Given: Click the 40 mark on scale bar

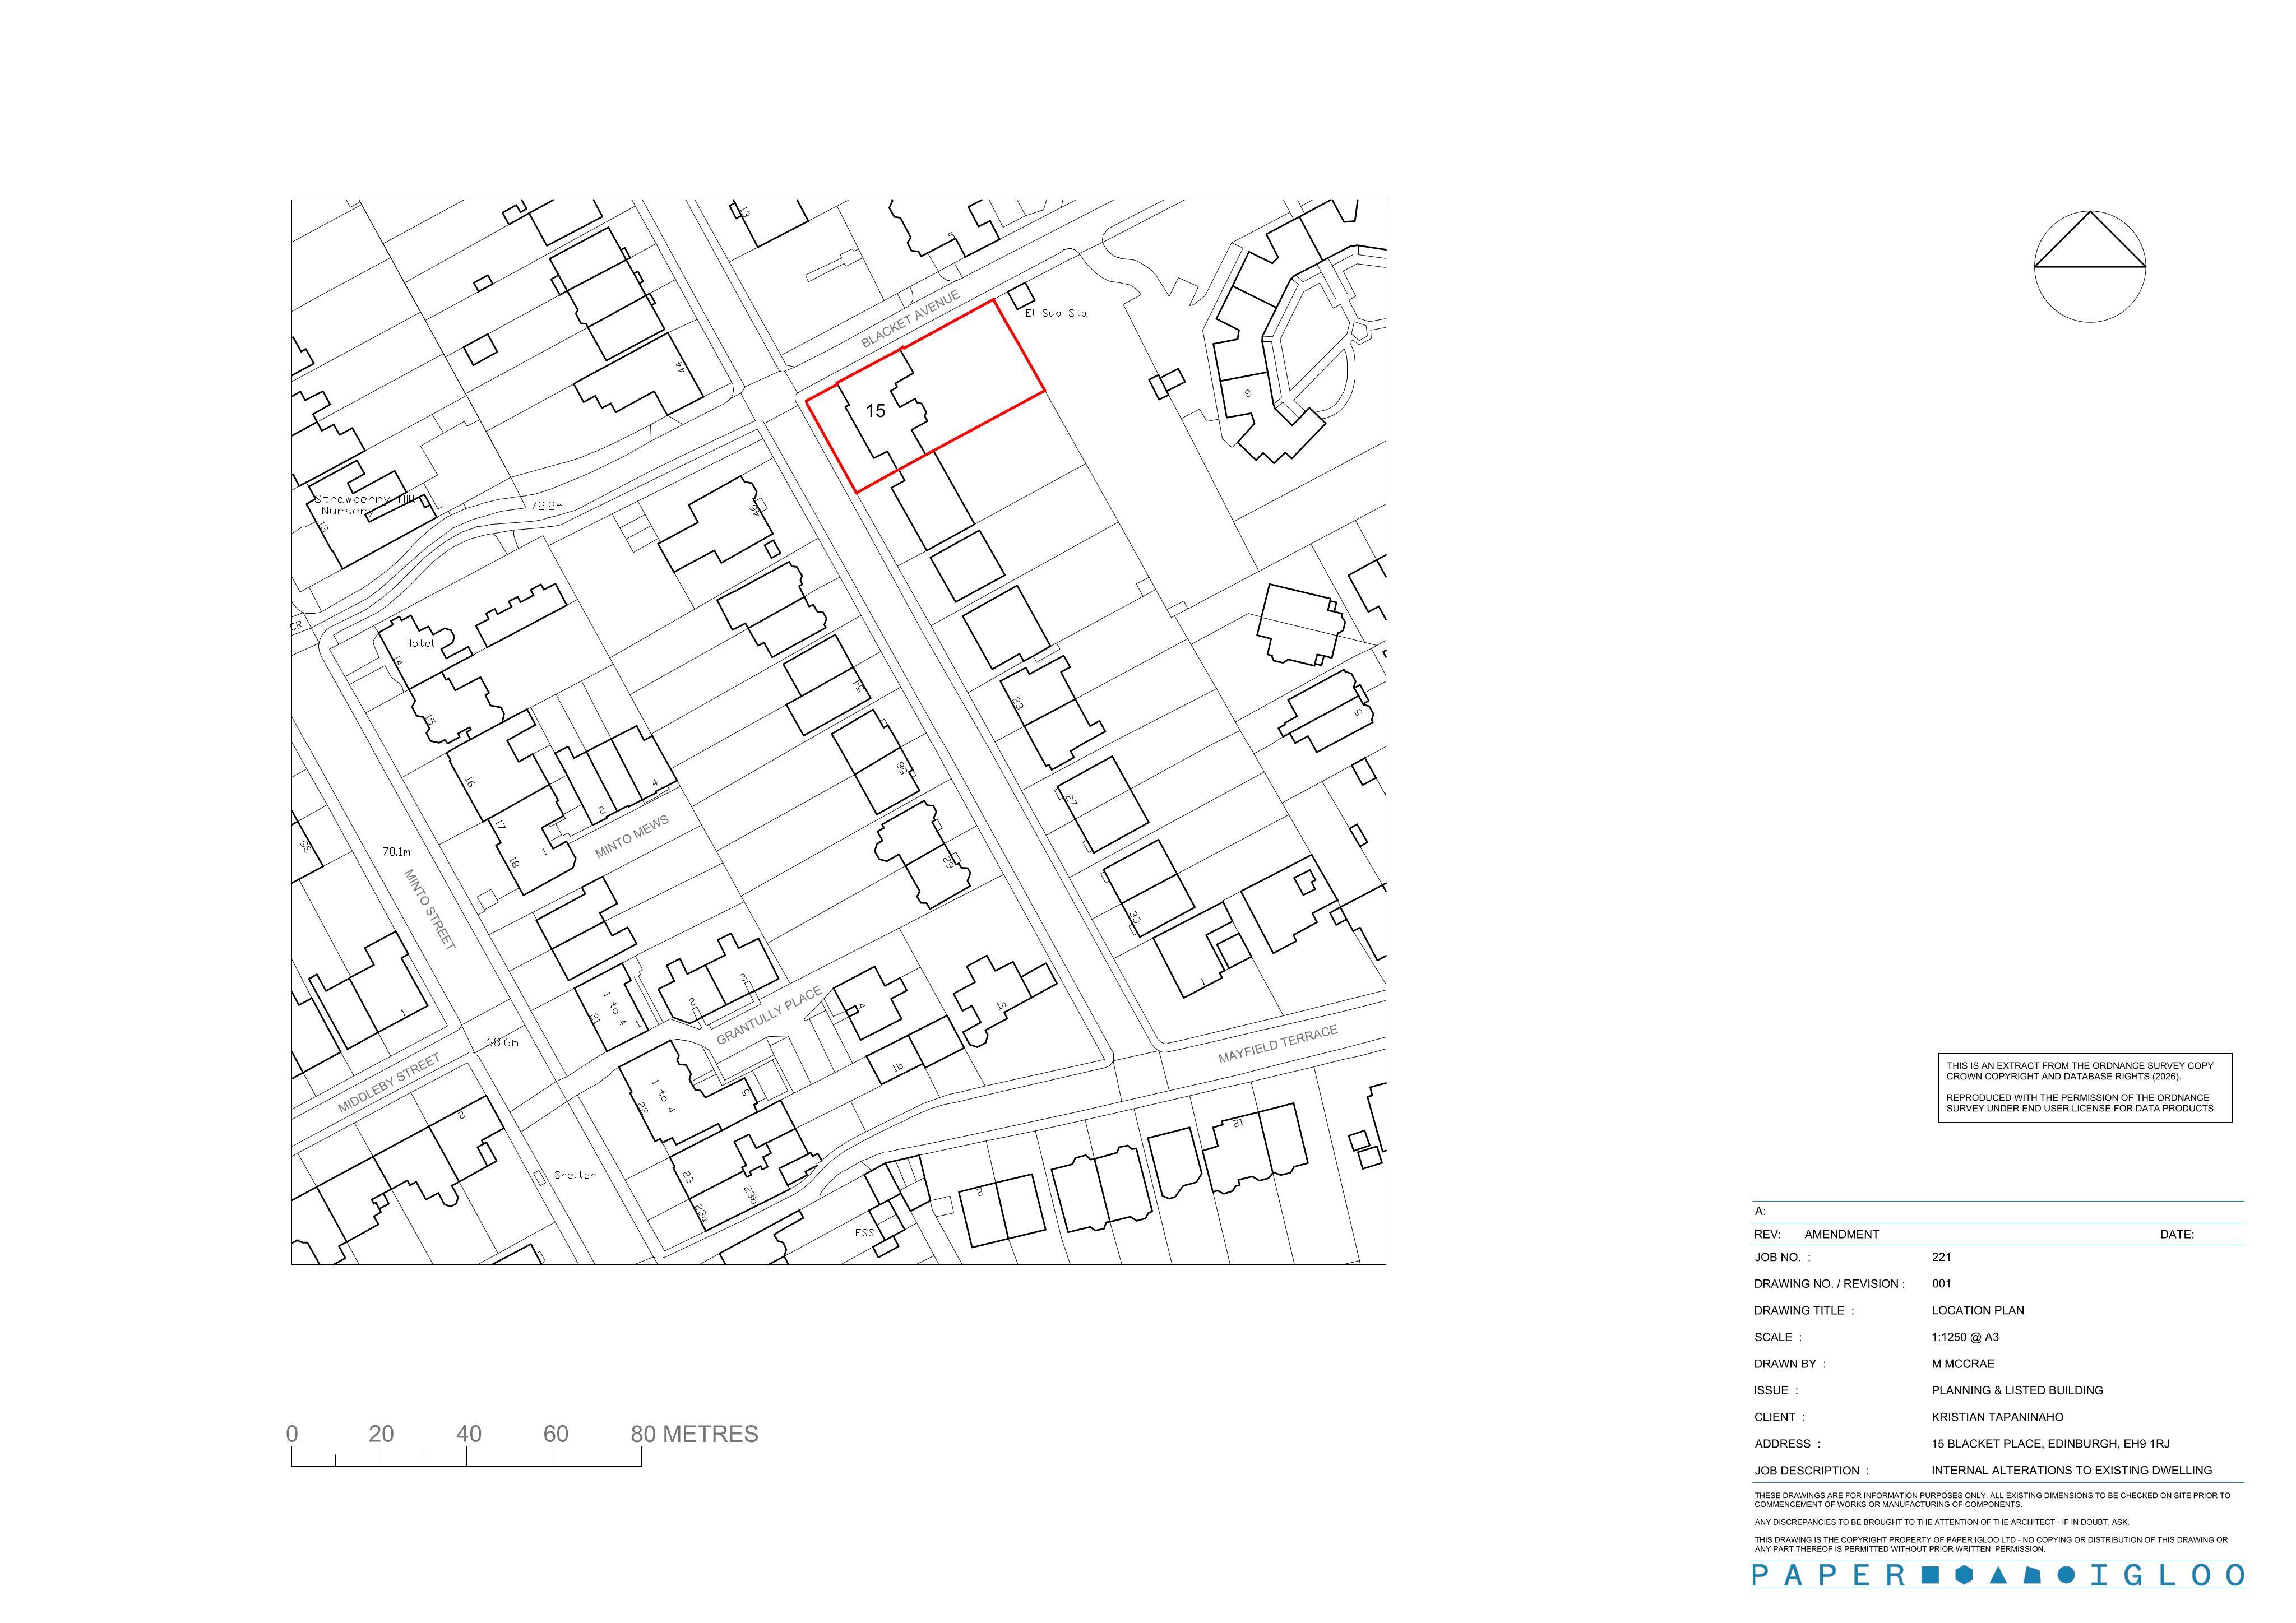Looking at the screenshot, I should tap(468, 1434).
